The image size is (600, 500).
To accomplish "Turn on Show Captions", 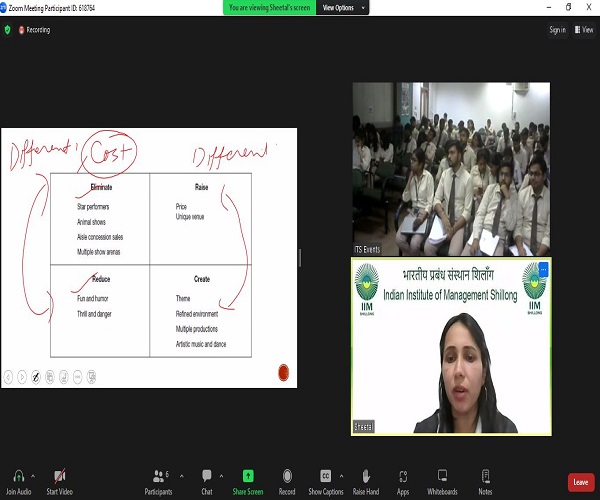I will click(x=326, y=482).
